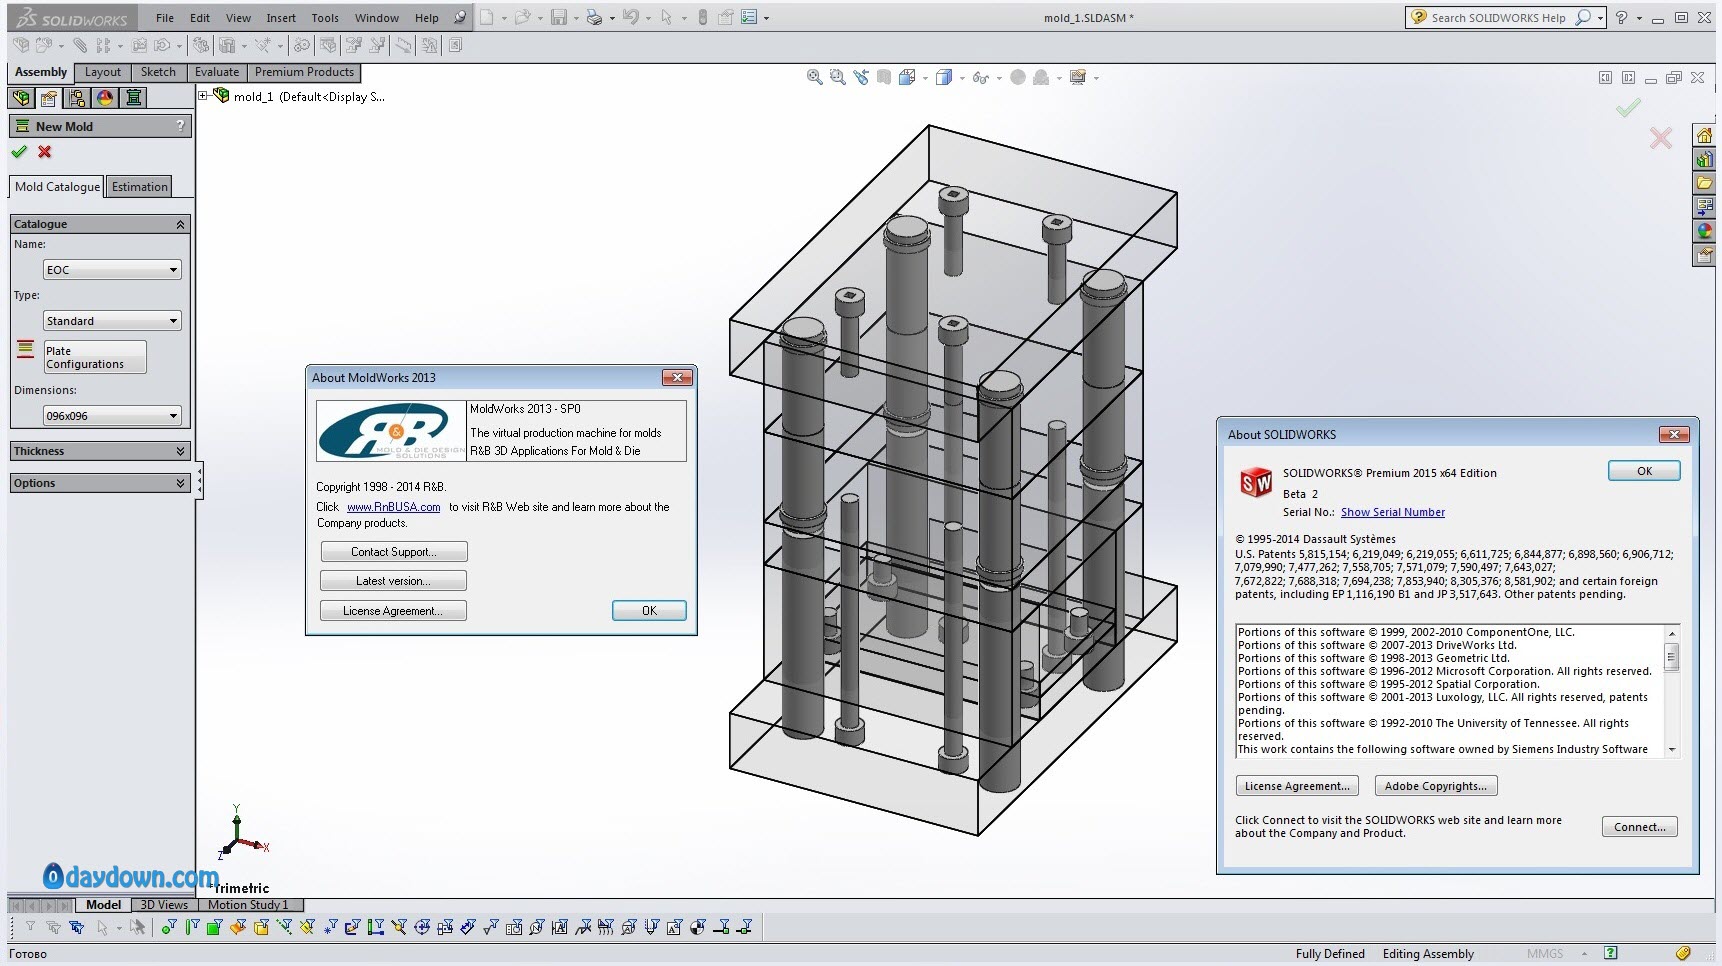Click the Hide/Show Items glasses icon
Image resolution: width=1722 pixels, height=966 pixels.
(980, 77)
